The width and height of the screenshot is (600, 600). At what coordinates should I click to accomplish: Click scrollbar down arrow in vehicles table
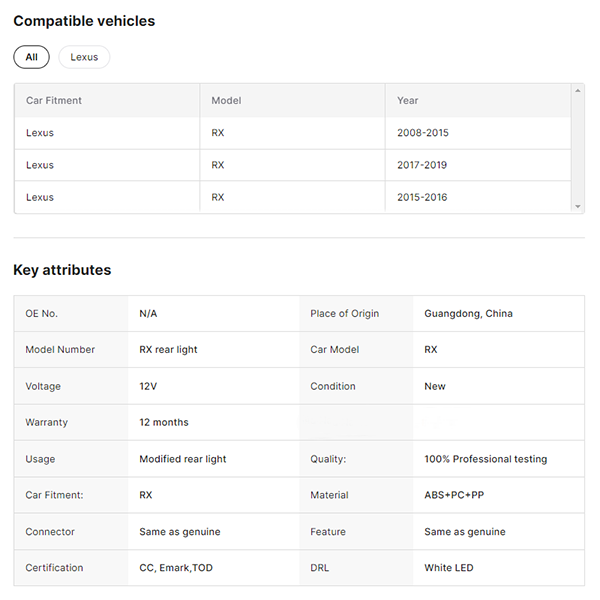[x=578, y=206]
